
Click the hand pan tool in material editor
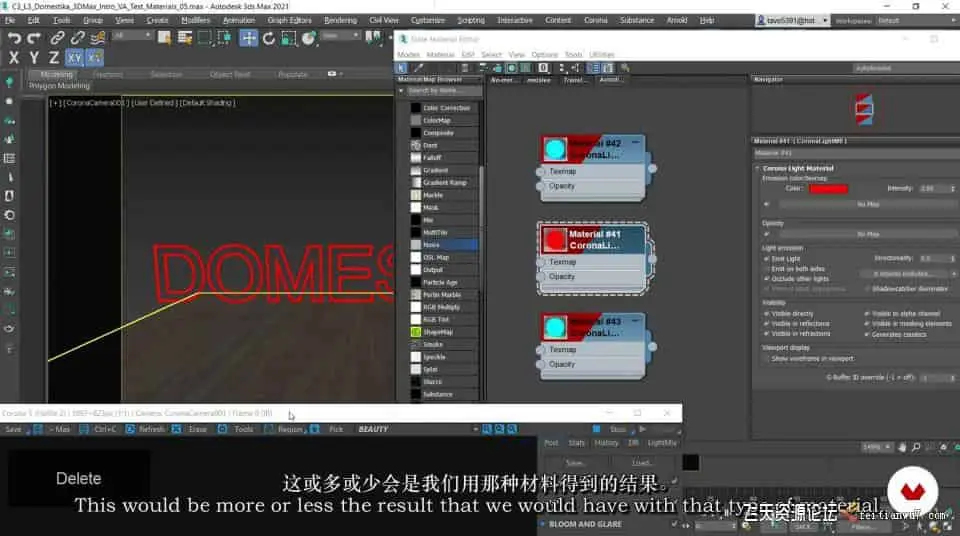(x=902, y=447)
